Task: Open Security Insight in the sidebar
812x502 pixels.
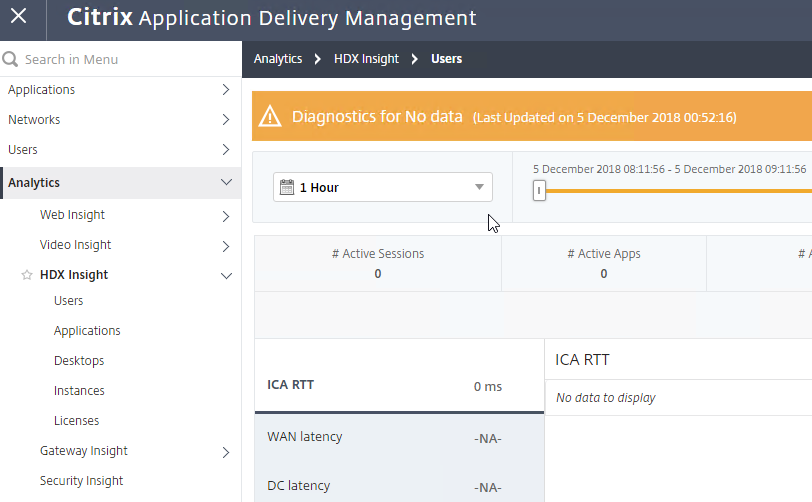Action: tap(81, 481)
